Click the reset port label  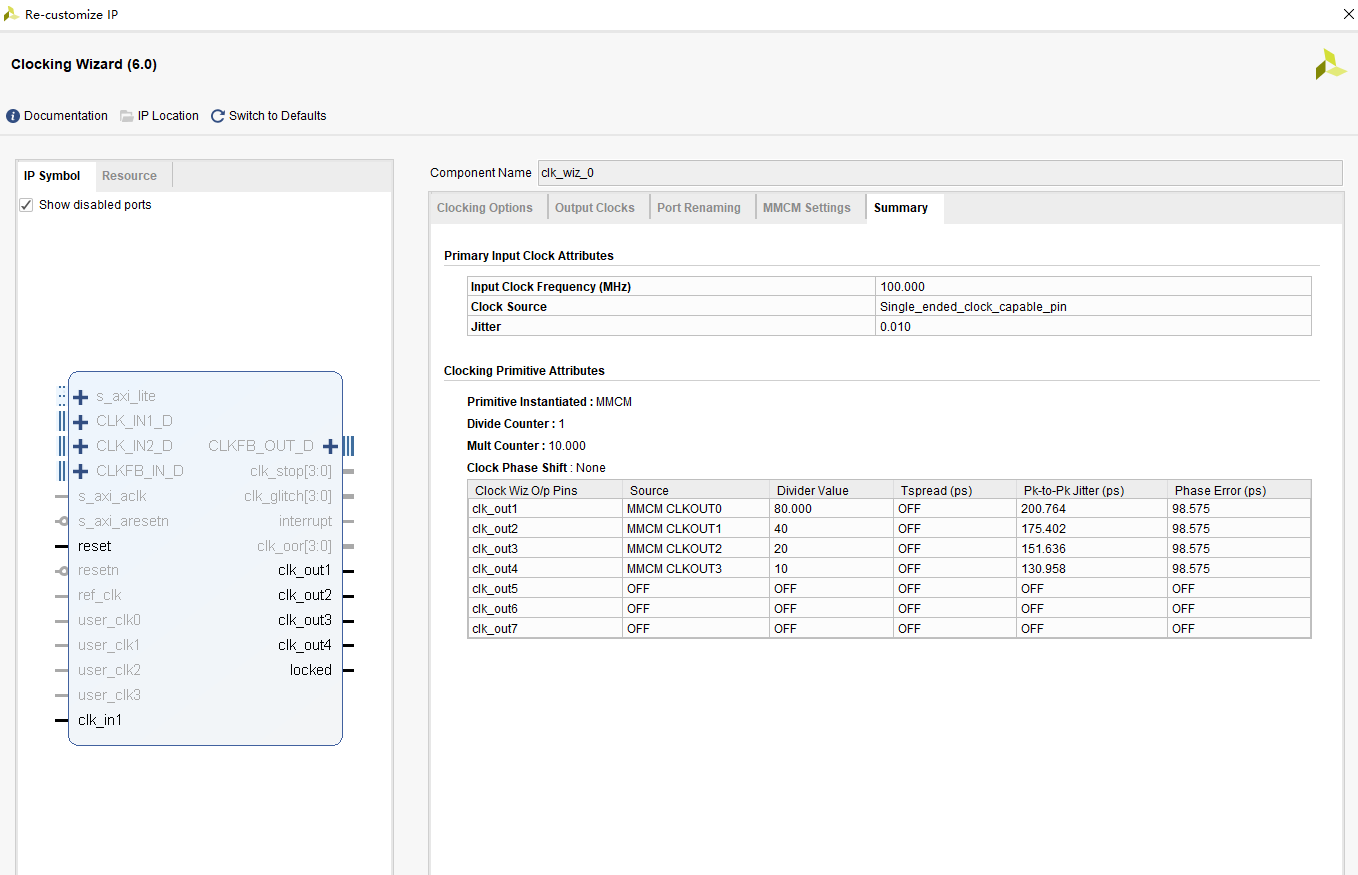click(95, 546)
